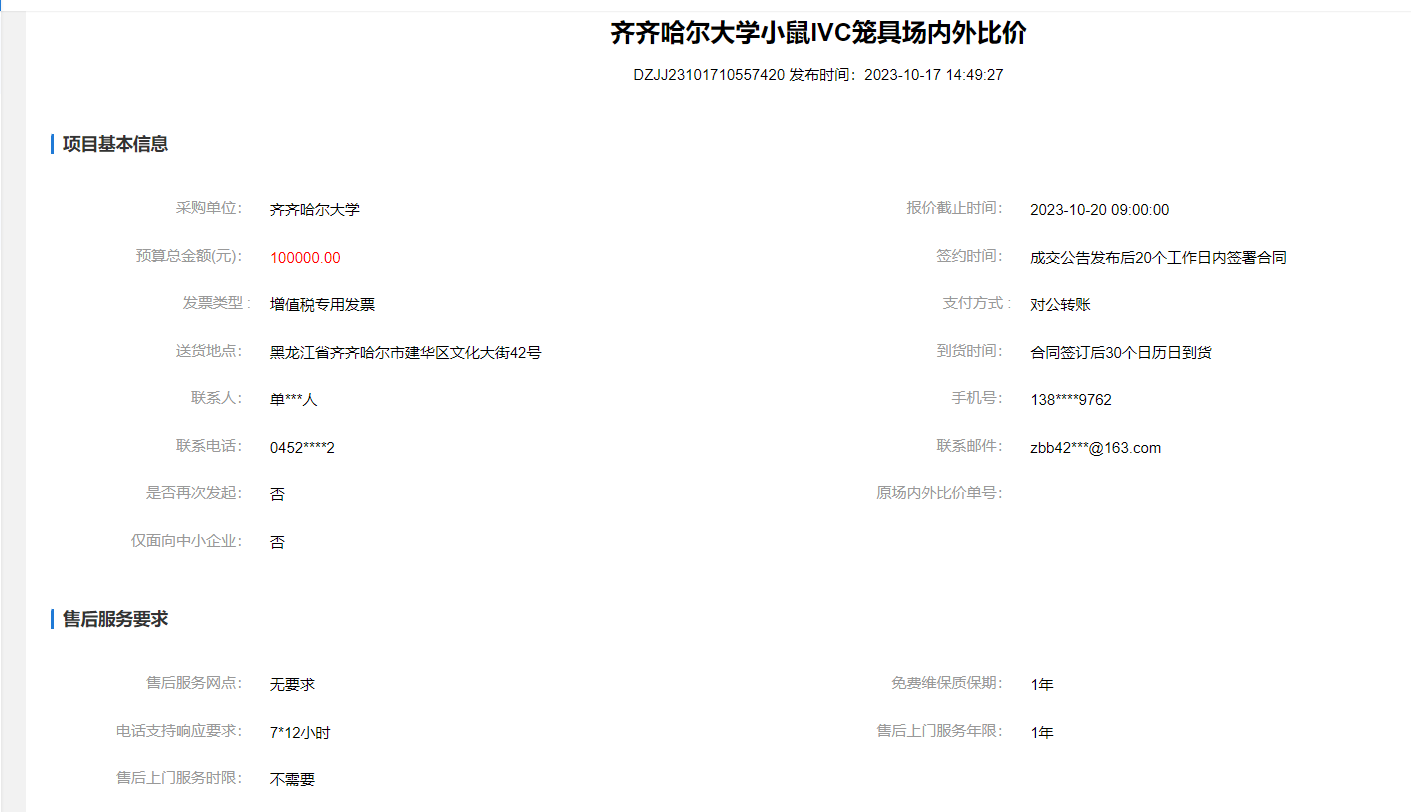This screenshot has height=812, width=1411.
Task: Click the signing time 成交公告发布后20个工作日内签署合同
Action: 1158,258
